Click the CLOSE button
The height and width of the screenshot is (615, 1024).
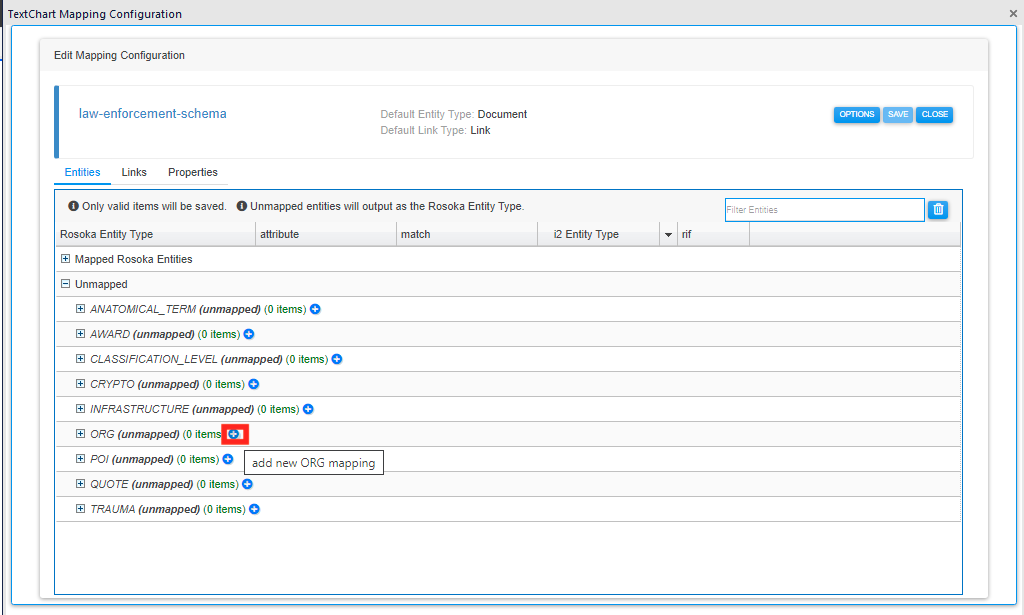(935, 114)
